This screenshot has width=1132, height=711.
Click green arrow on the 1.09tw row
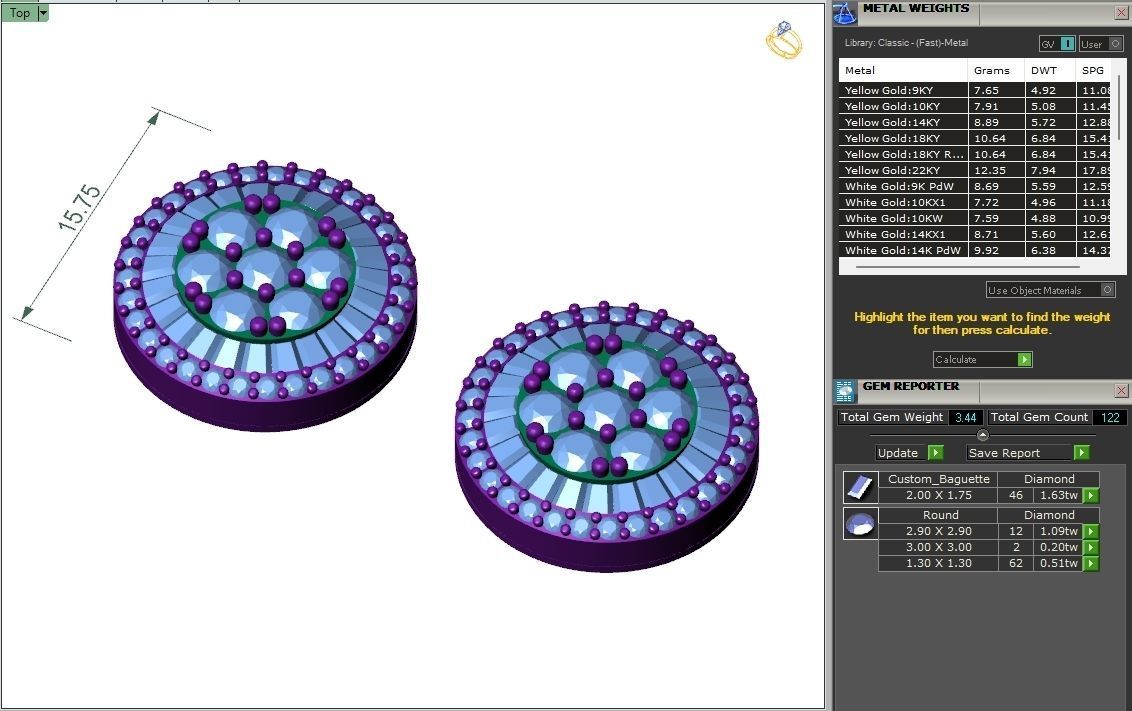tap(1091, 531)
